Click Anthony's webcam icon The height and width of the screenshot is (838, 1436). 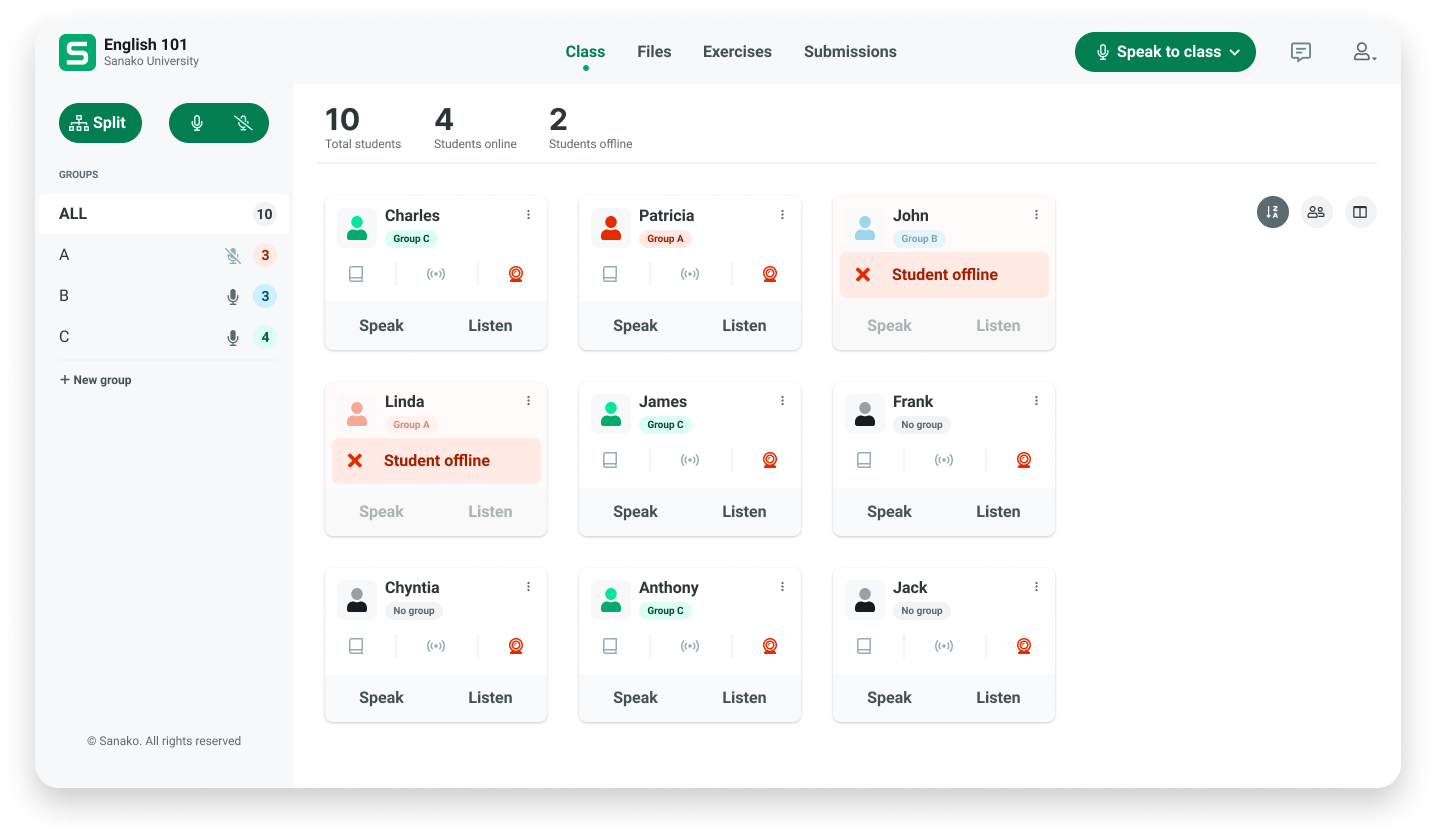tap(770, 646)
